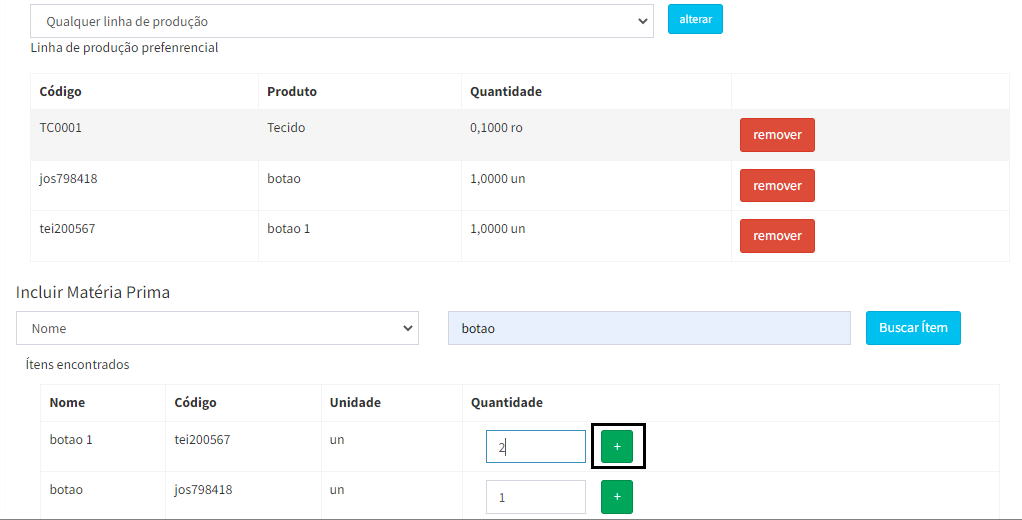Click the Produto column header
Image resolution: width=1022 pixels, height=520 pixels.
pyautogui.click(x=291, y=92)
